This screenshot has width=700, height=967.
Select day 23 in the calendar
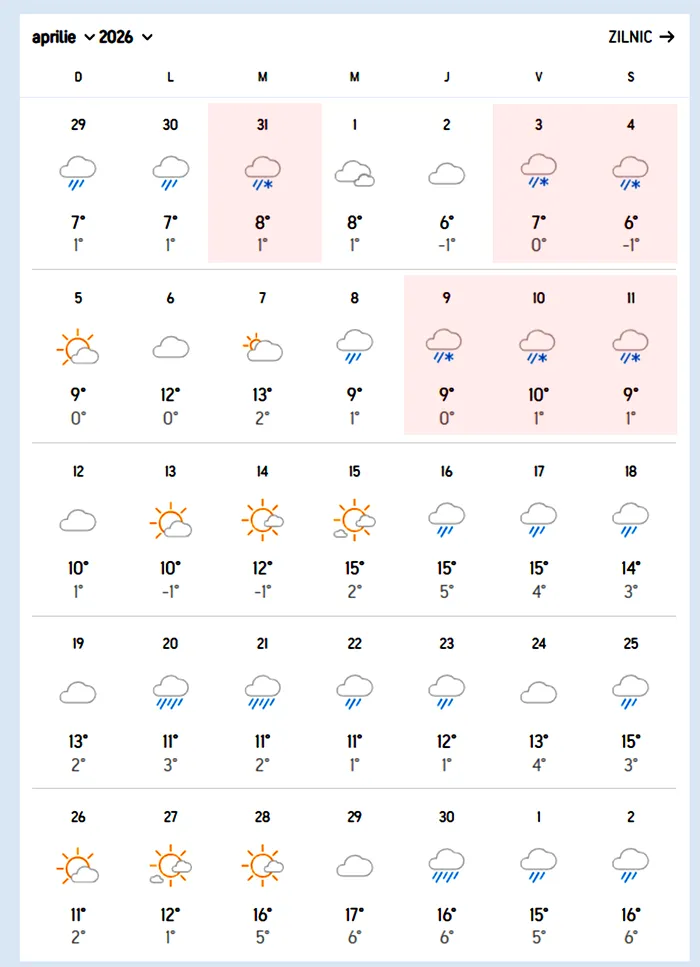(446, 644)
